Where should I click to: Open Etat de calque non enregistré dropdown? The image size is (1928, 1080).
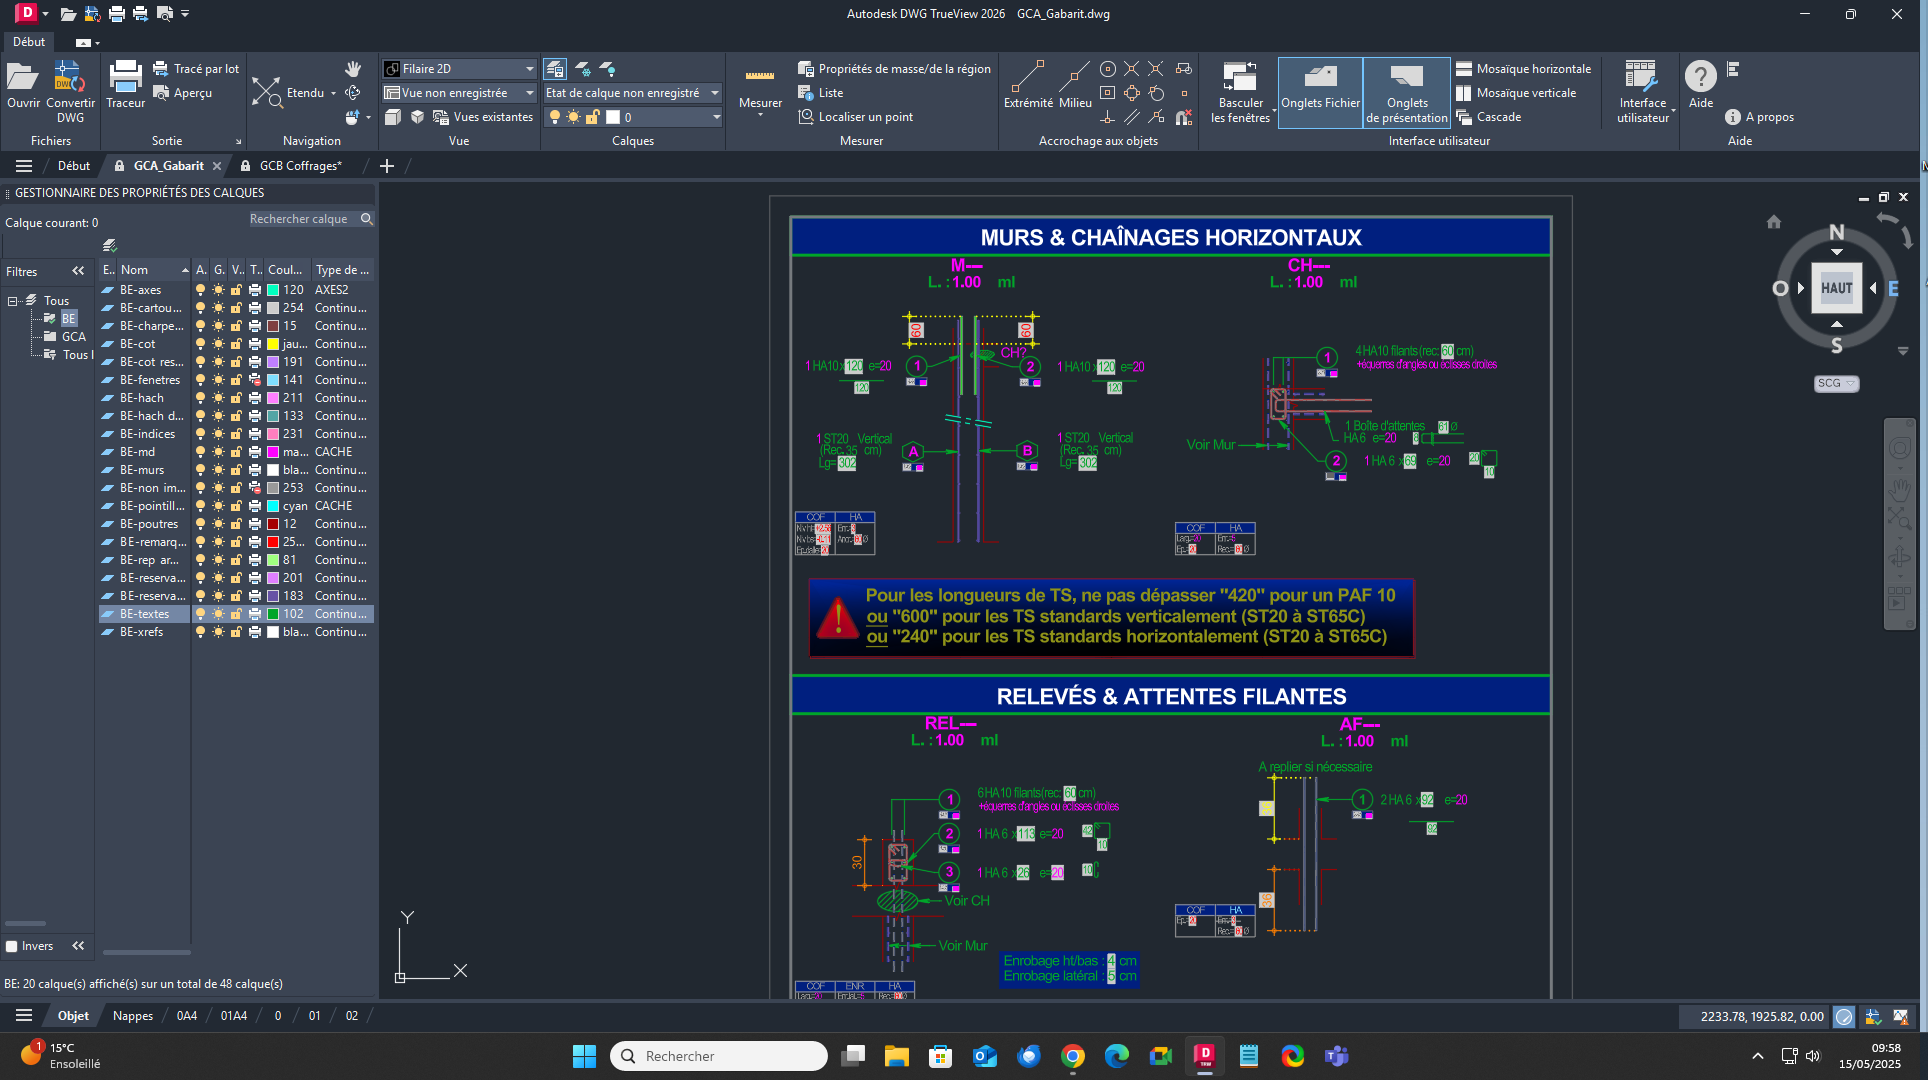pos(632,93)
